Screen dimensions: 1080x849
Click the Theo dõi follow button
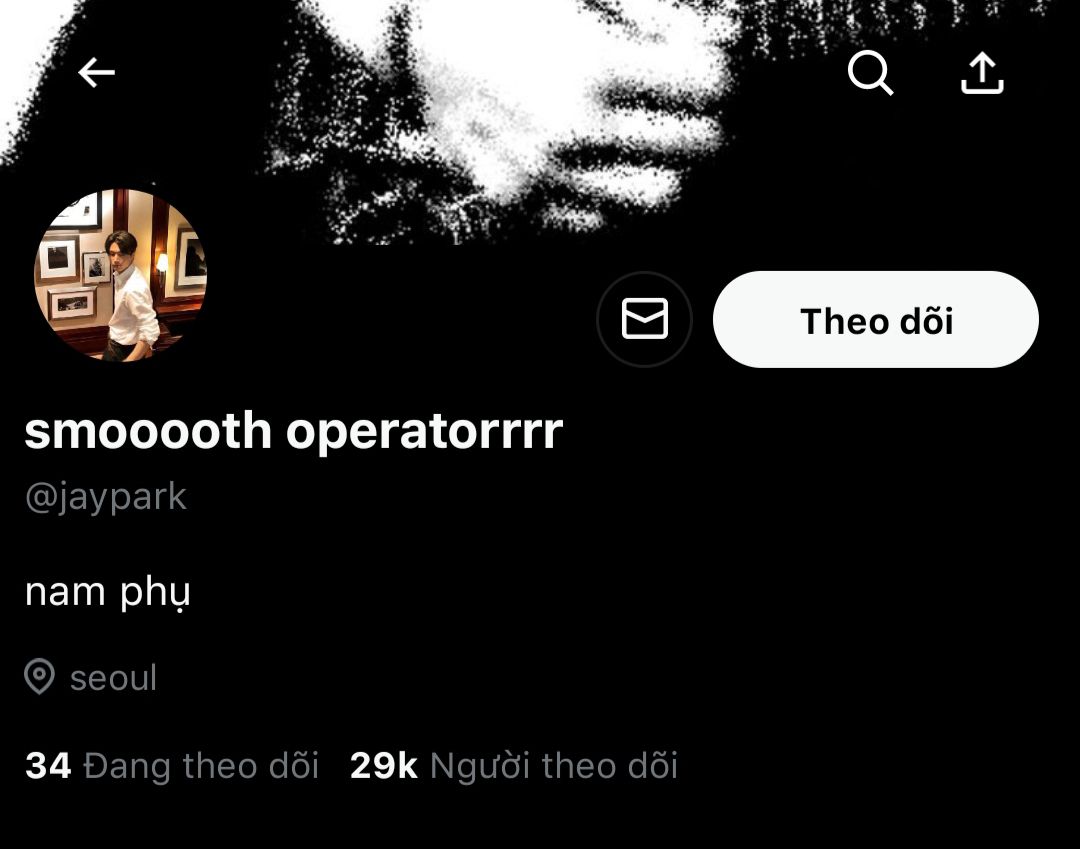pyautogui.click(x=875, y=319)
